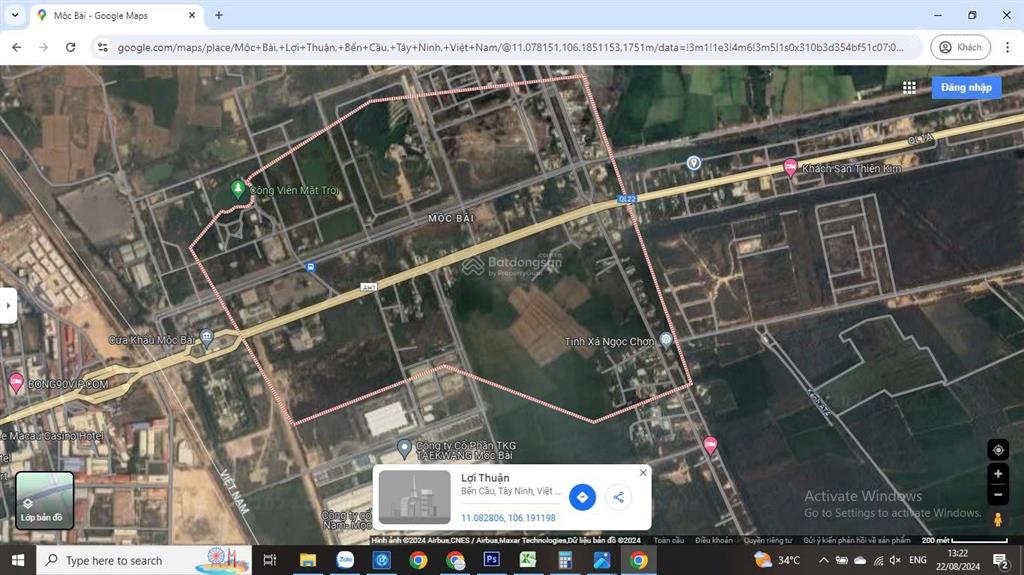
Task: Open Calculator from the taskbar
Action: pos(565,560)
